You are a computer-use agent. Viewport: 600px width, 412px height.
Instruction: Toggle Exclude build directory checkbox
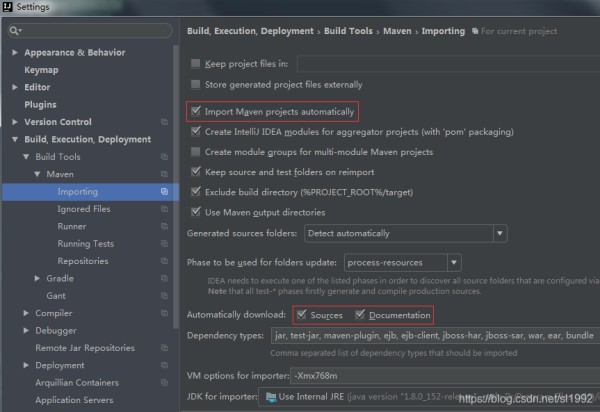[196, 192]
